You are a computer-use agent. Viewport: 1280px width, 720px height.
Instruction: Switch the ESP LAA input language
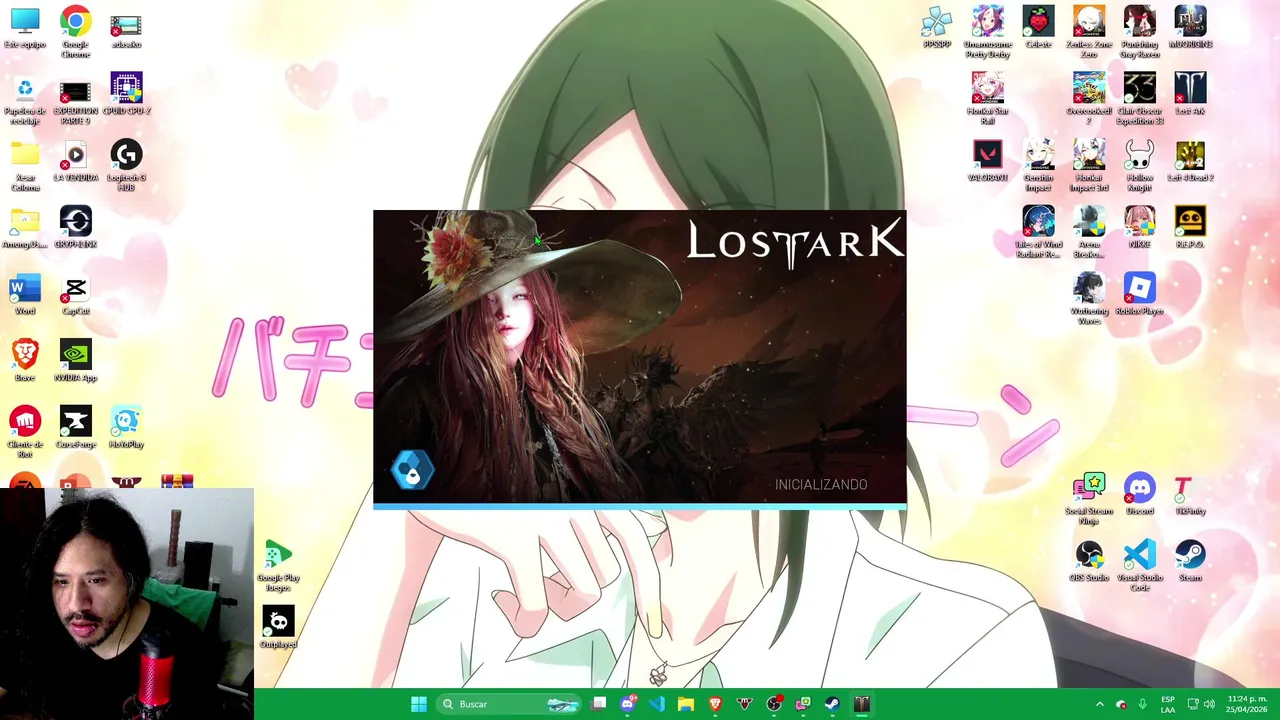[1167, 704]
